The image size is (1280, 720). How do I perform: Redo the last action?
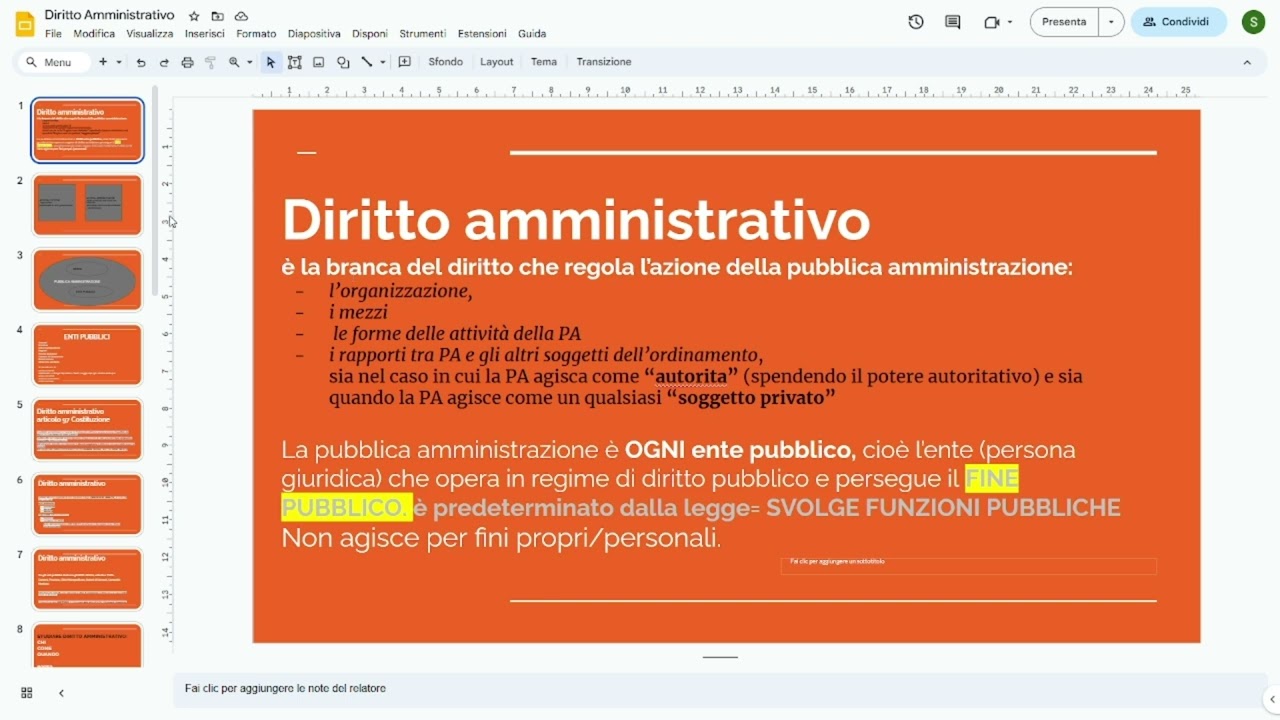[164, 62]
